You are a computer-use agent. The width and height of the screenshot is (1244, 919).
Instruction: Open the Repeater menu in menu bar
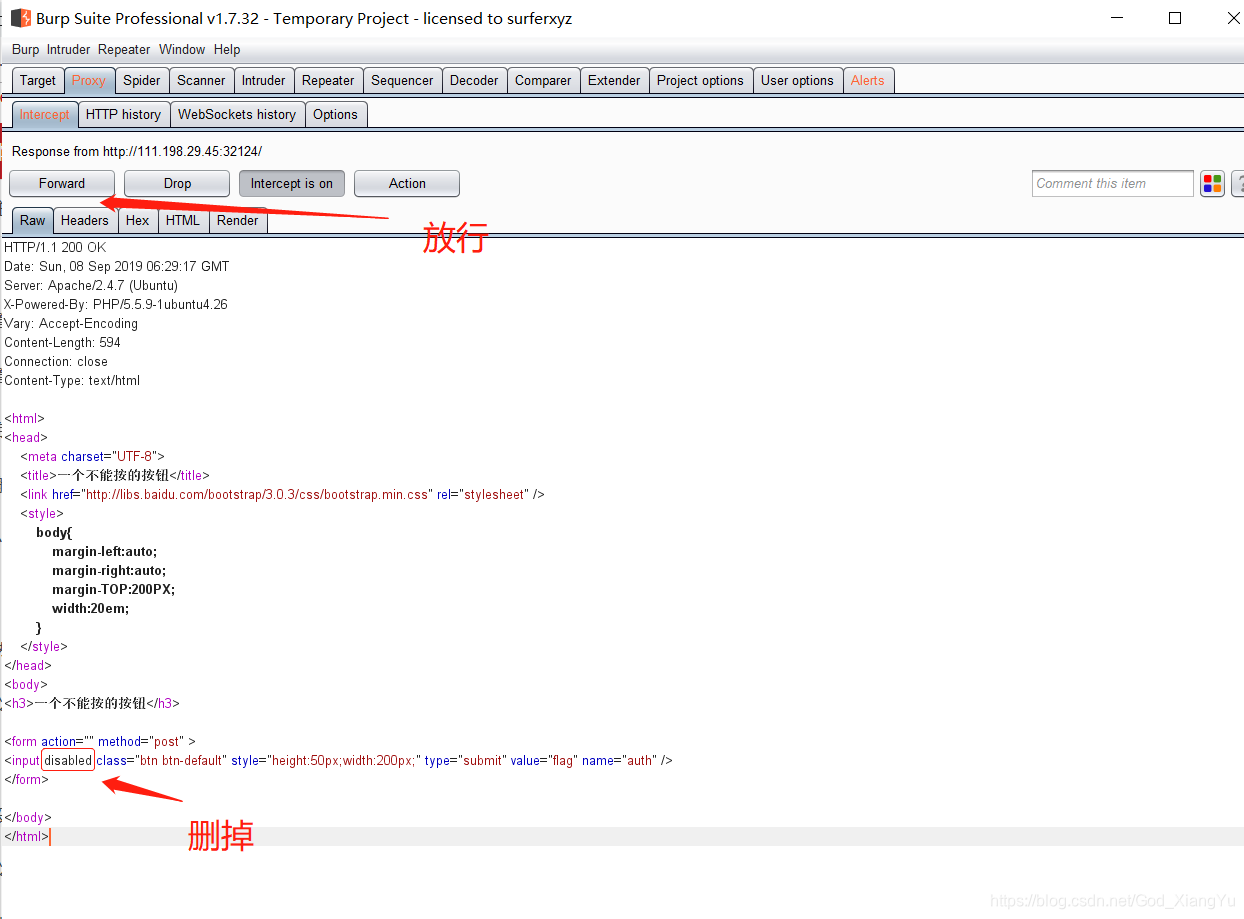coord(124,49)
